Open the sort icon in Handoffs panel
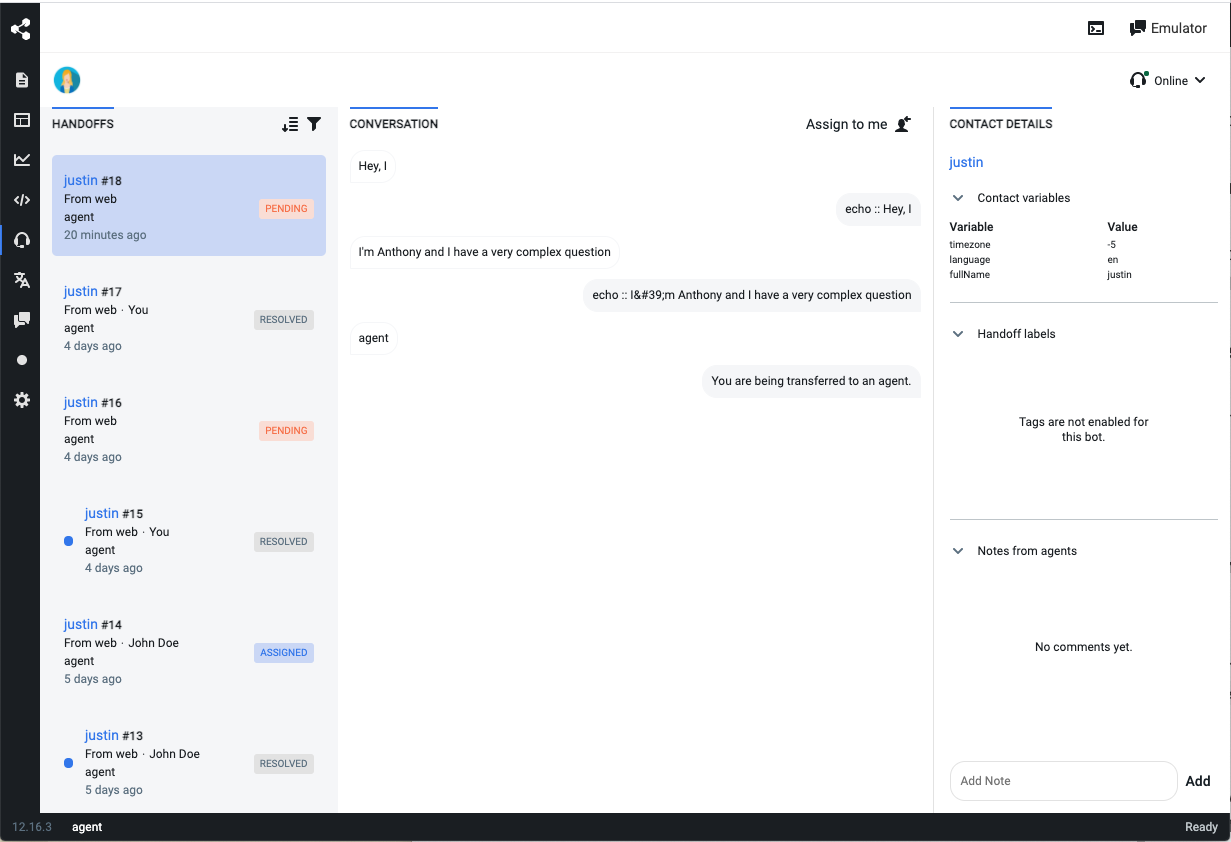Viewport: 1231px width, 842px height. tap(290, 124)
